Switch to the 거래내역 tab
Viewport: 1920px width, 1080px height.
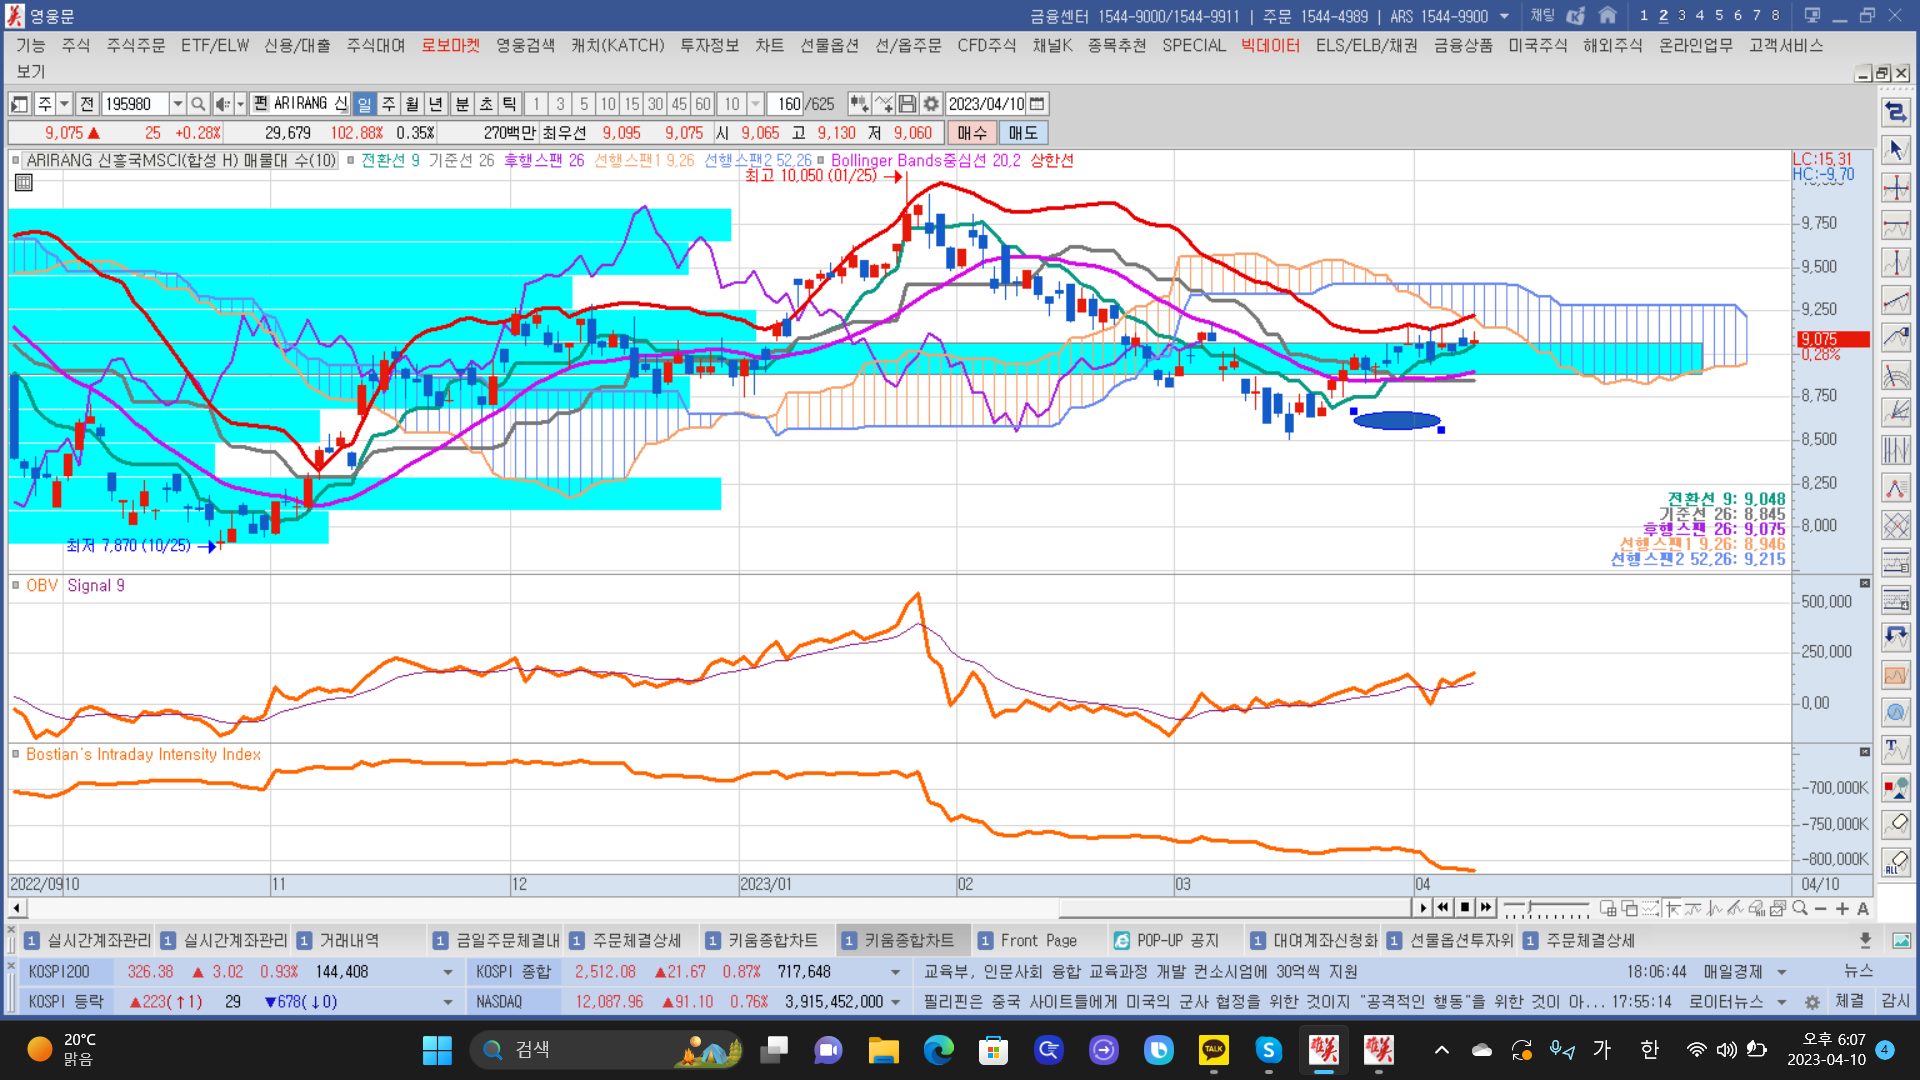(x=349, y=940)
